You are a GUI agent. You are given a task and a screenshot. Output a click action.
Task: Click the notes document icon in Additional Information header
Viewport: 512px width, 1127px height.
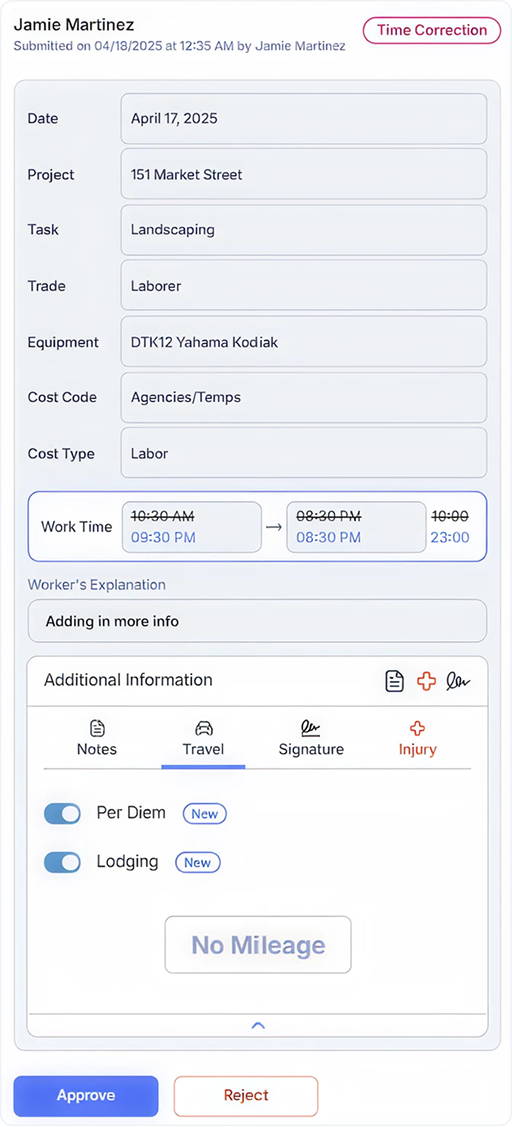pyautogui.click(x=394, y=681)
